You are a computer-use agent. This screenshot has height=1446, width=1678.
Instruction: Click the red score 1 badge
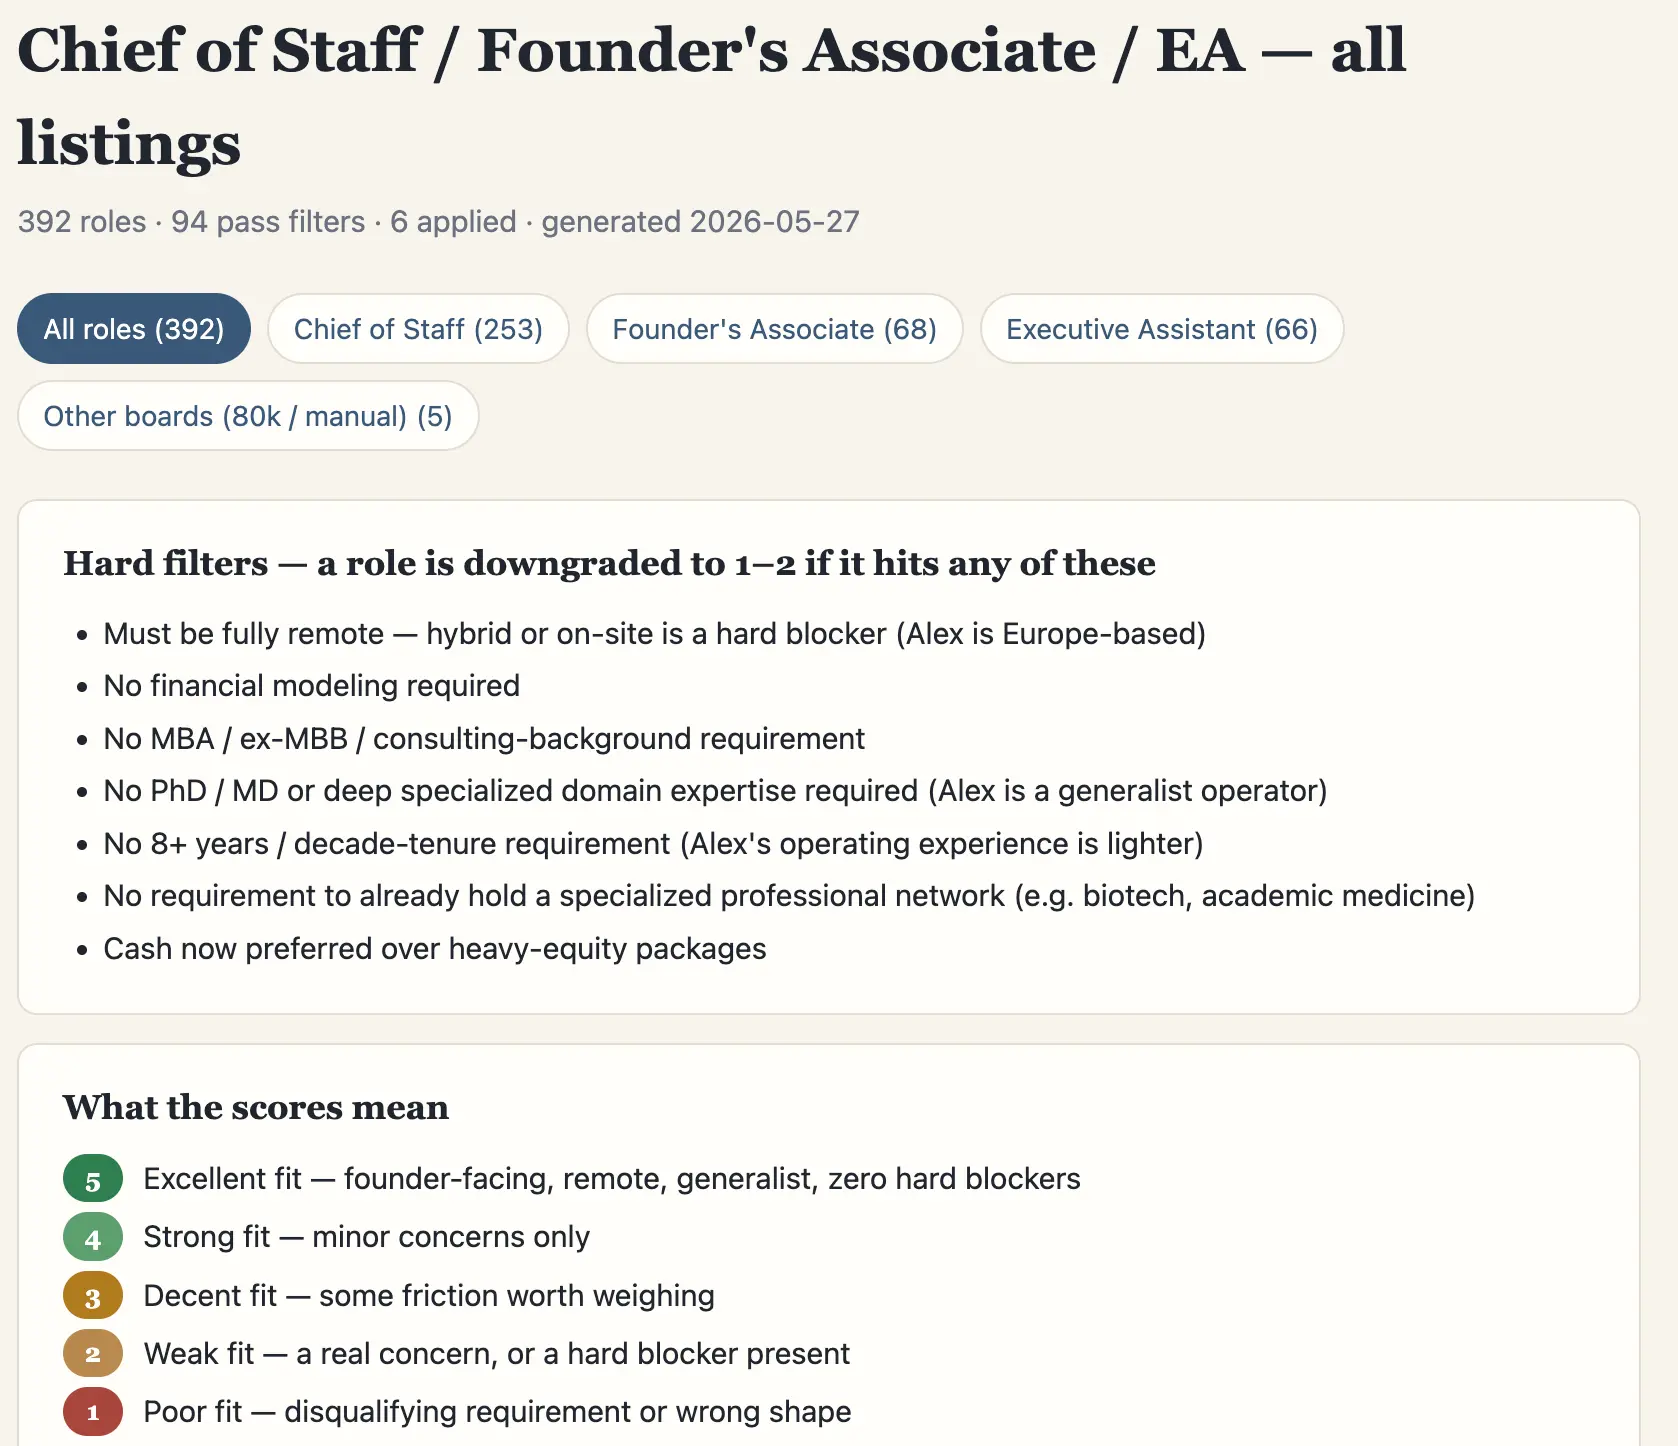coord(93,1412)
